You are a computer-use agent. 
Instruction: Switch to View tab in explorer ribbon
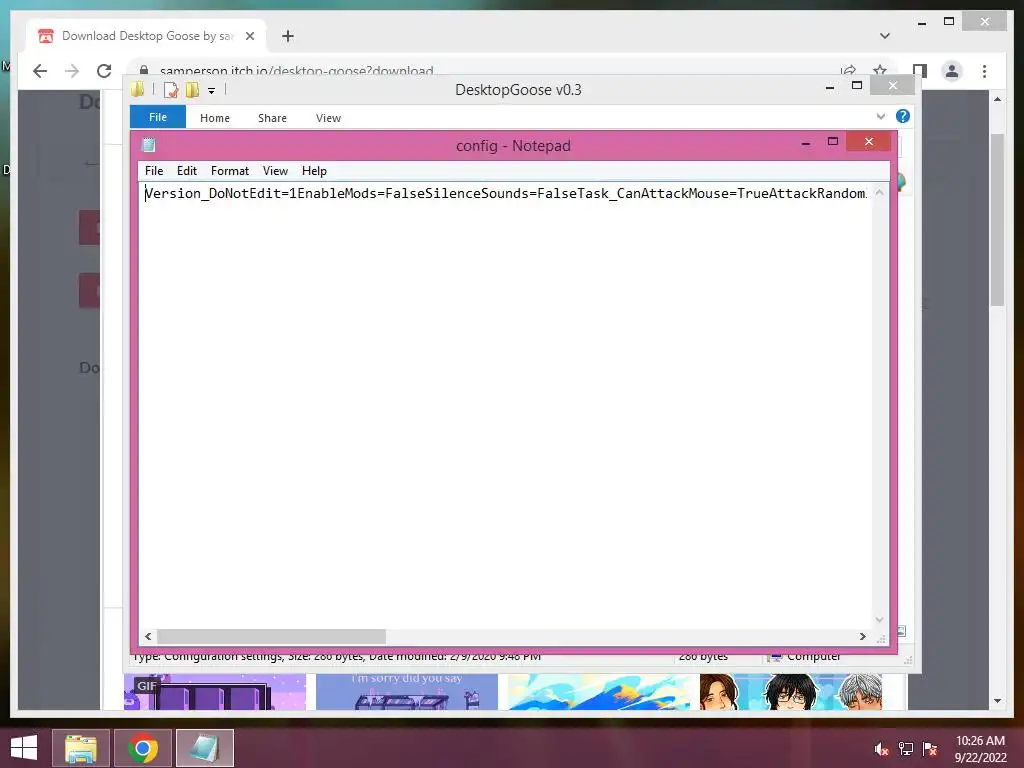tap(328, 118)
